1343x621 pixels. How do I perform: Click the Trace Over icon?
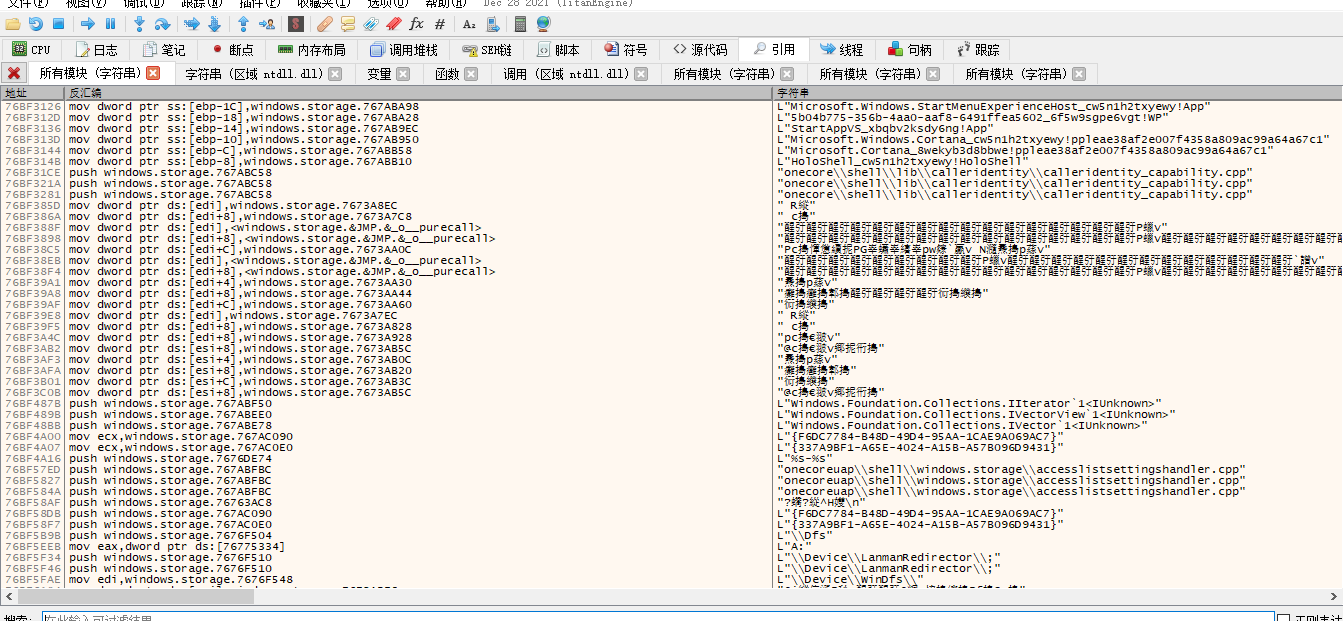(x=213, y=23)
